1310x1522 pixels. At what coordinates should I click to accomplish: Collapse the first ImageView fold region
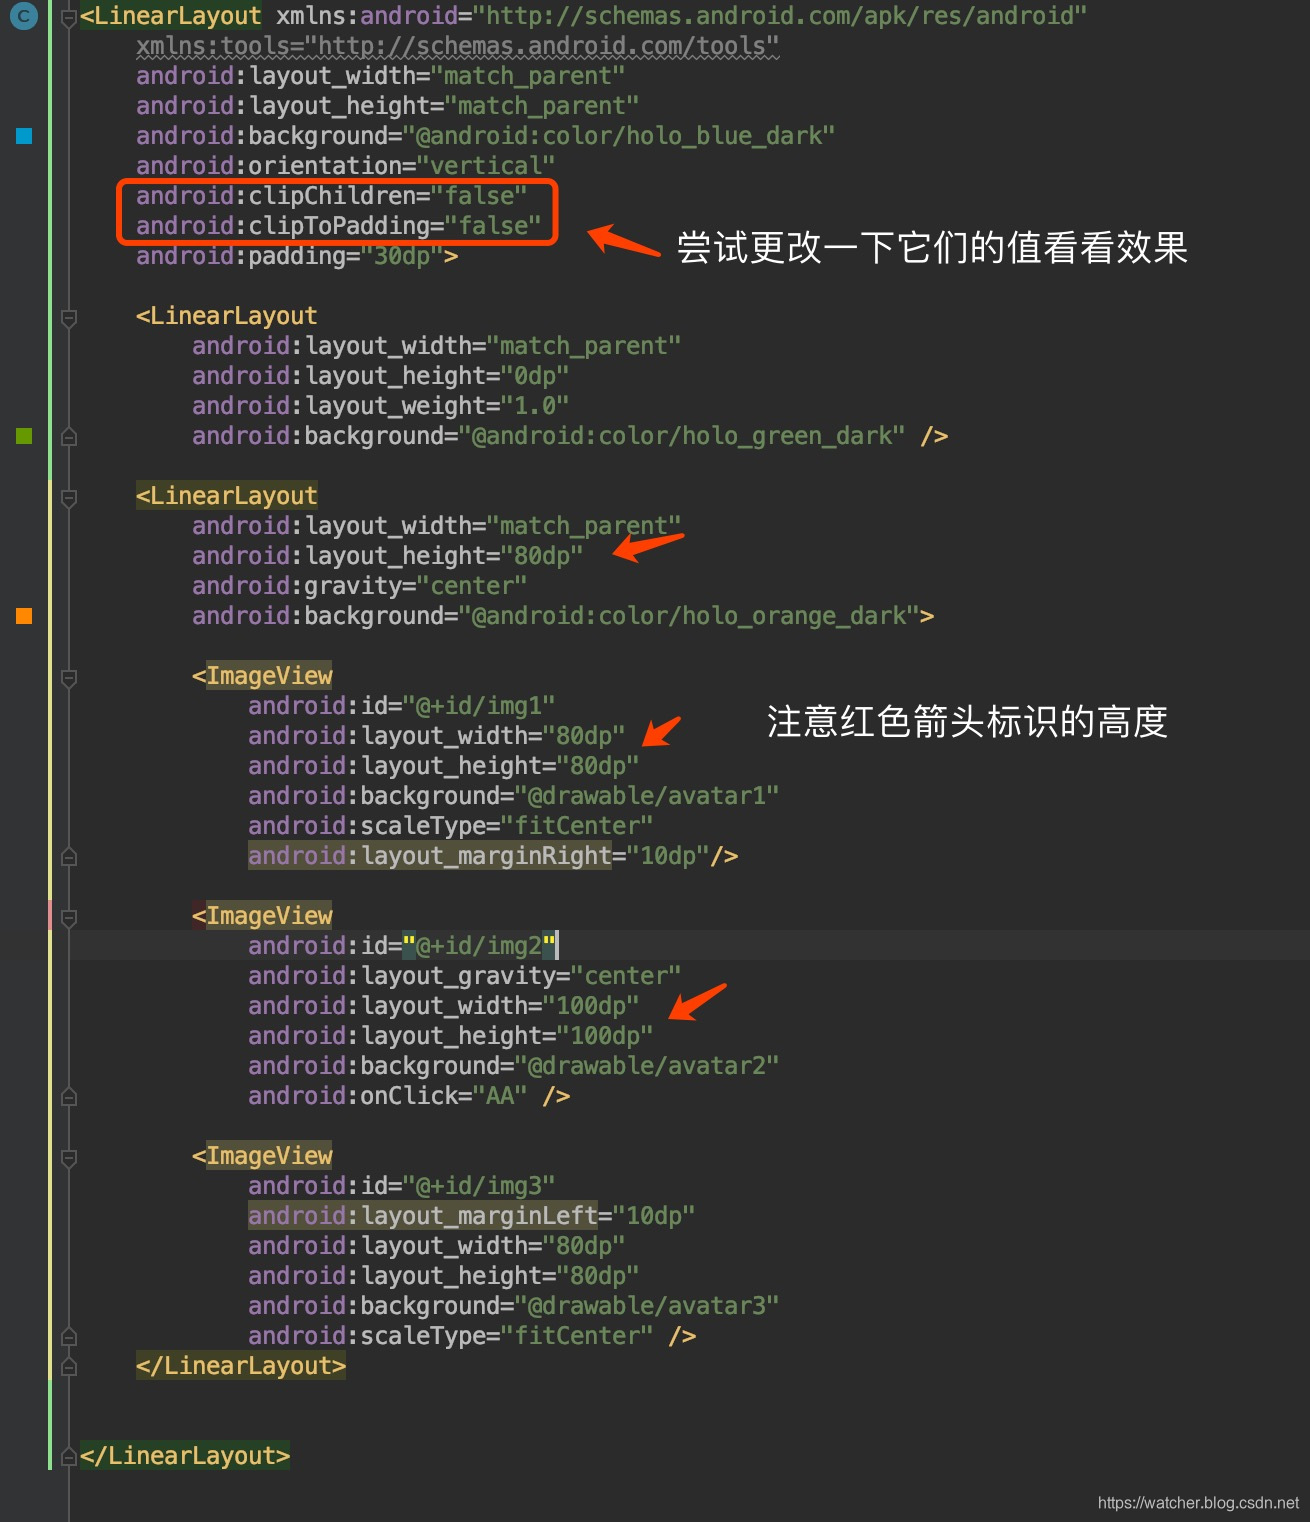[x=68, y=677]
